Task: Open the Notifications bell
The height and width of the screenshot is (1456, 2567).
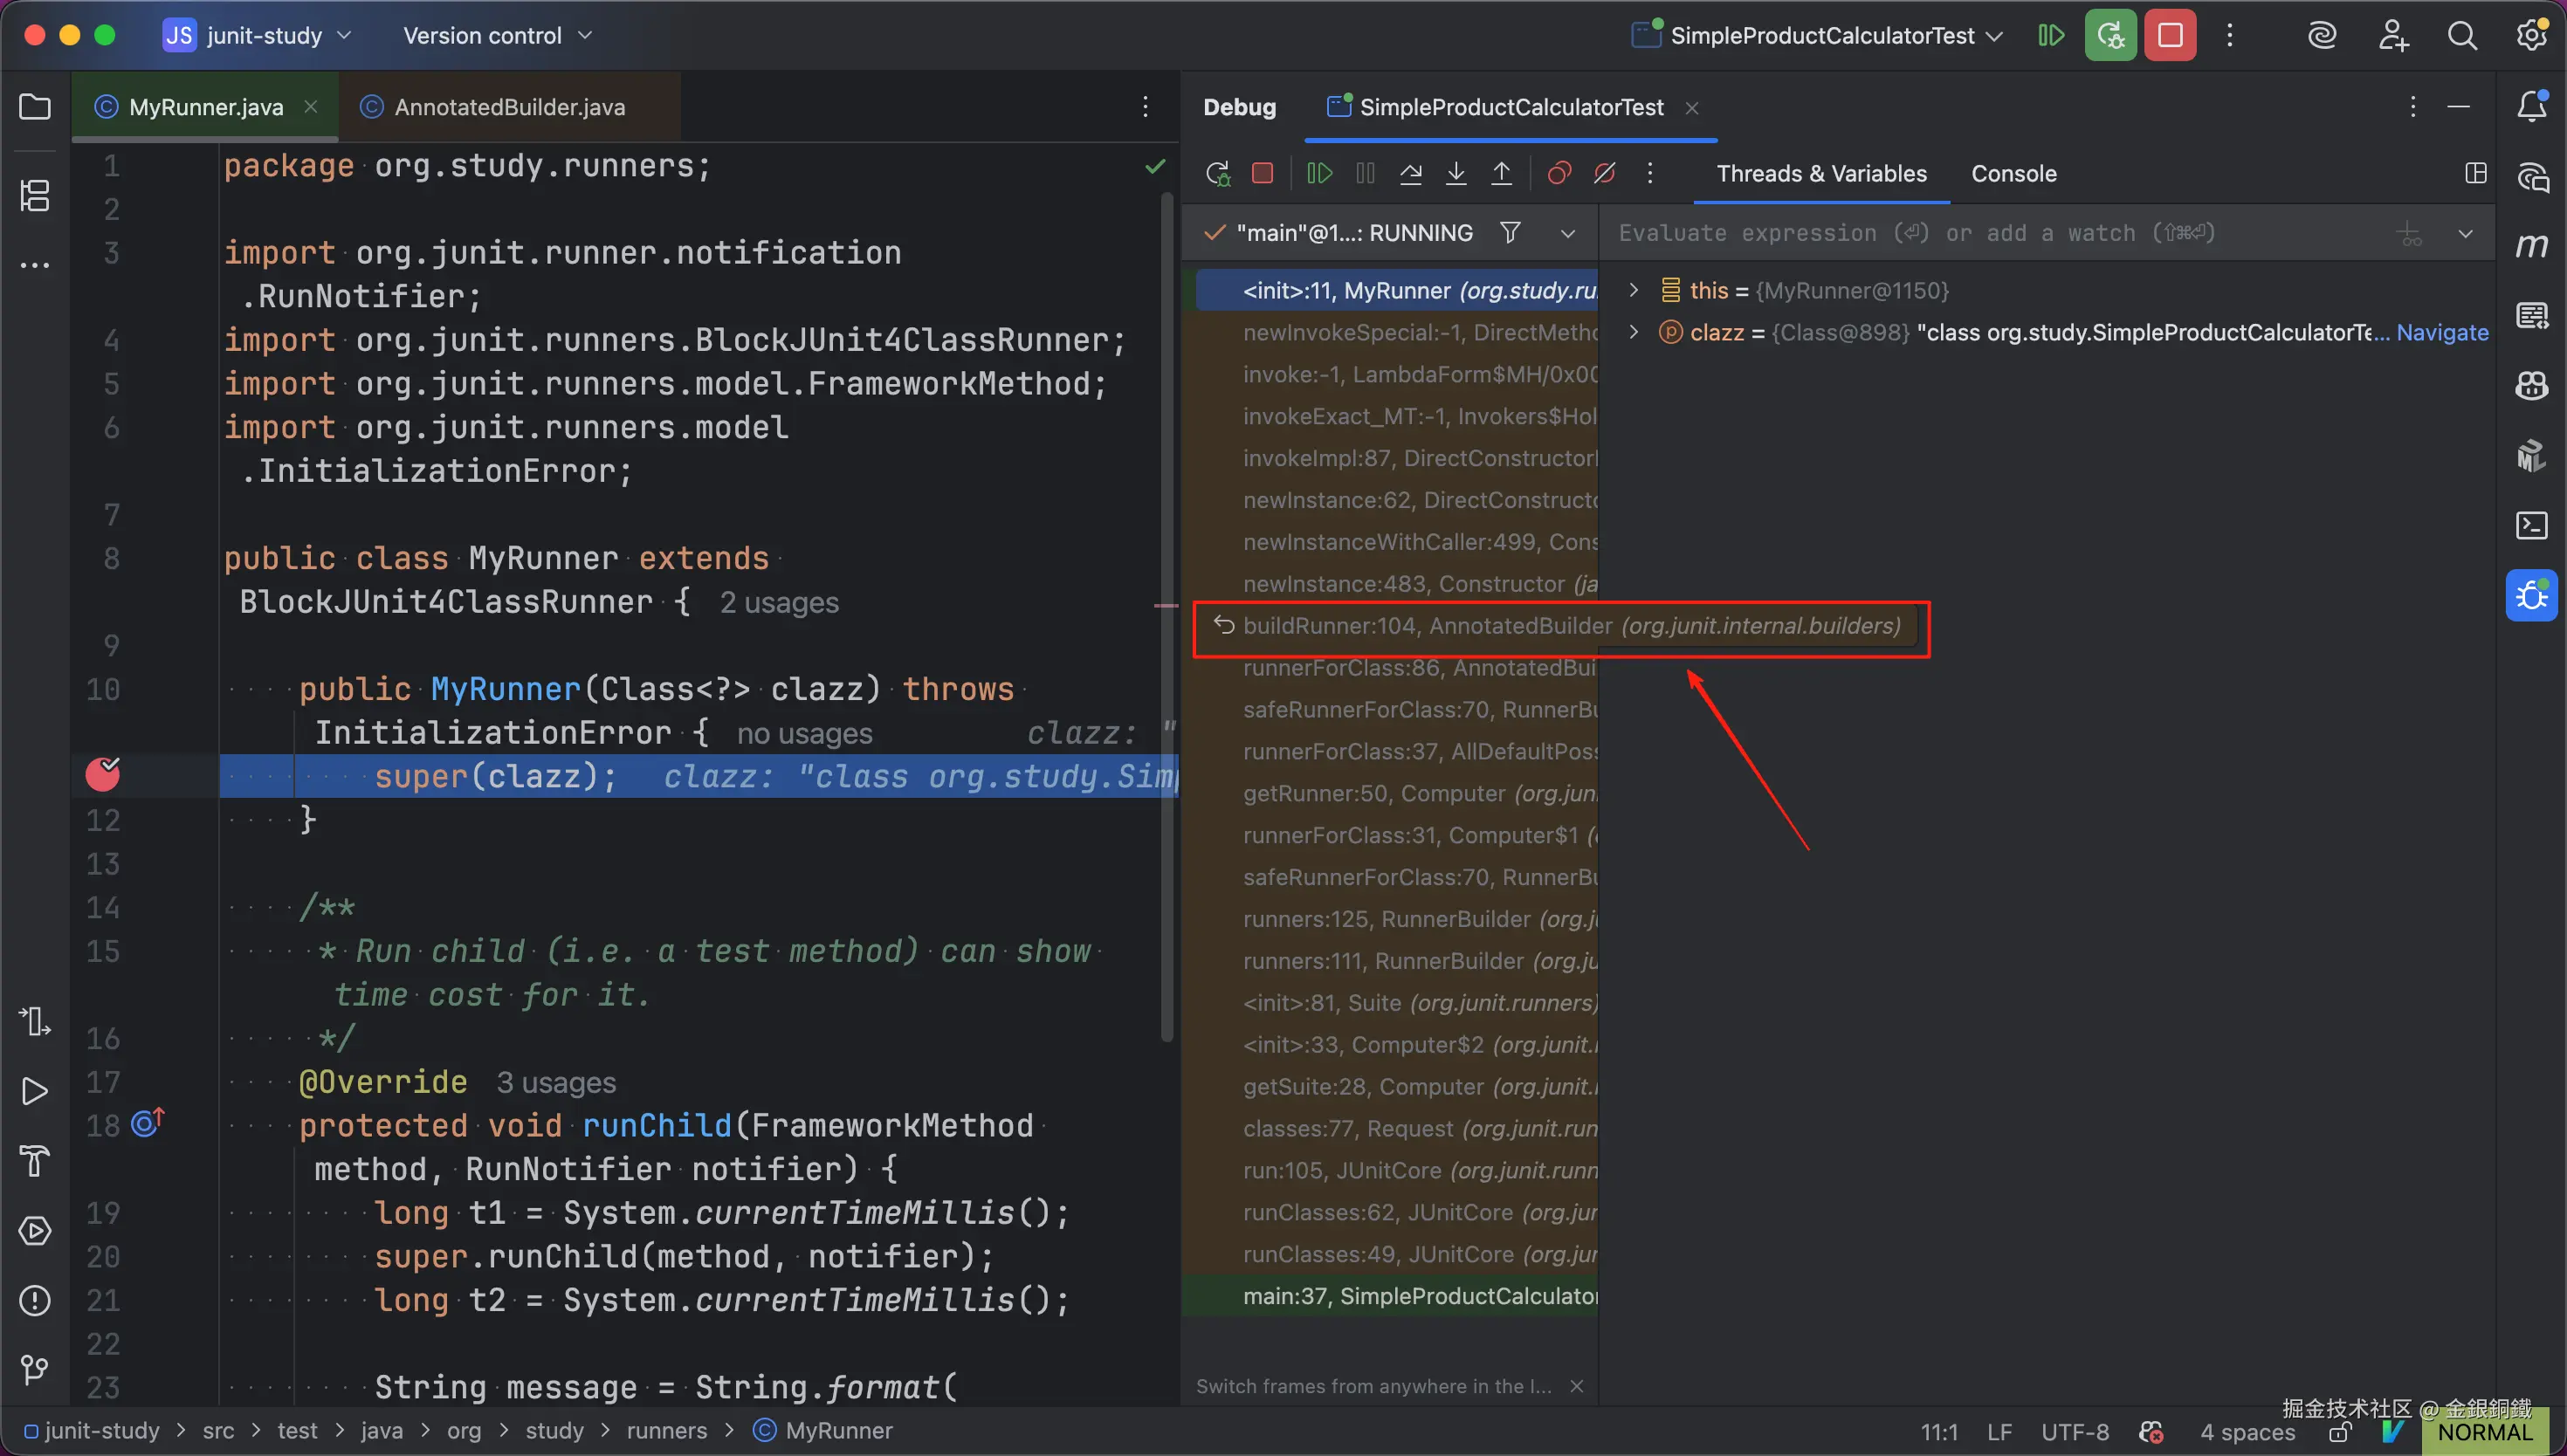Action: tap(2531, 106)
